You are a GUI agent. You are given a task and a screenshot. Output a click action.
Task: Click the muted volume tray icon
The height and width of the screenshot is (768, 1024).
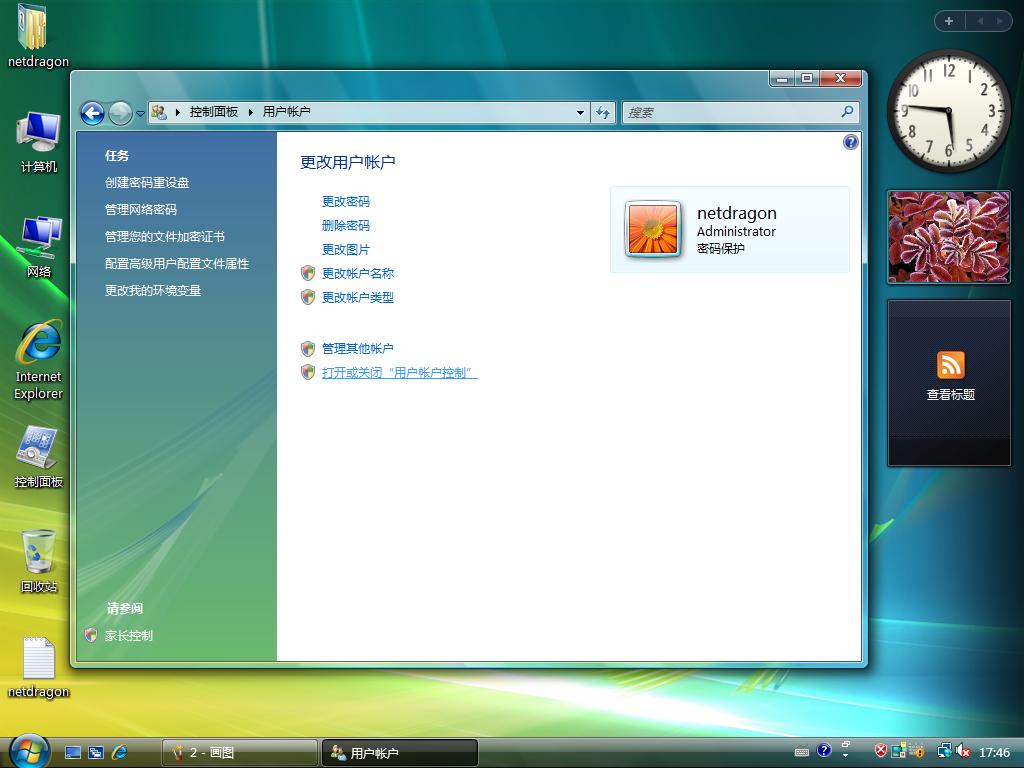963,752
